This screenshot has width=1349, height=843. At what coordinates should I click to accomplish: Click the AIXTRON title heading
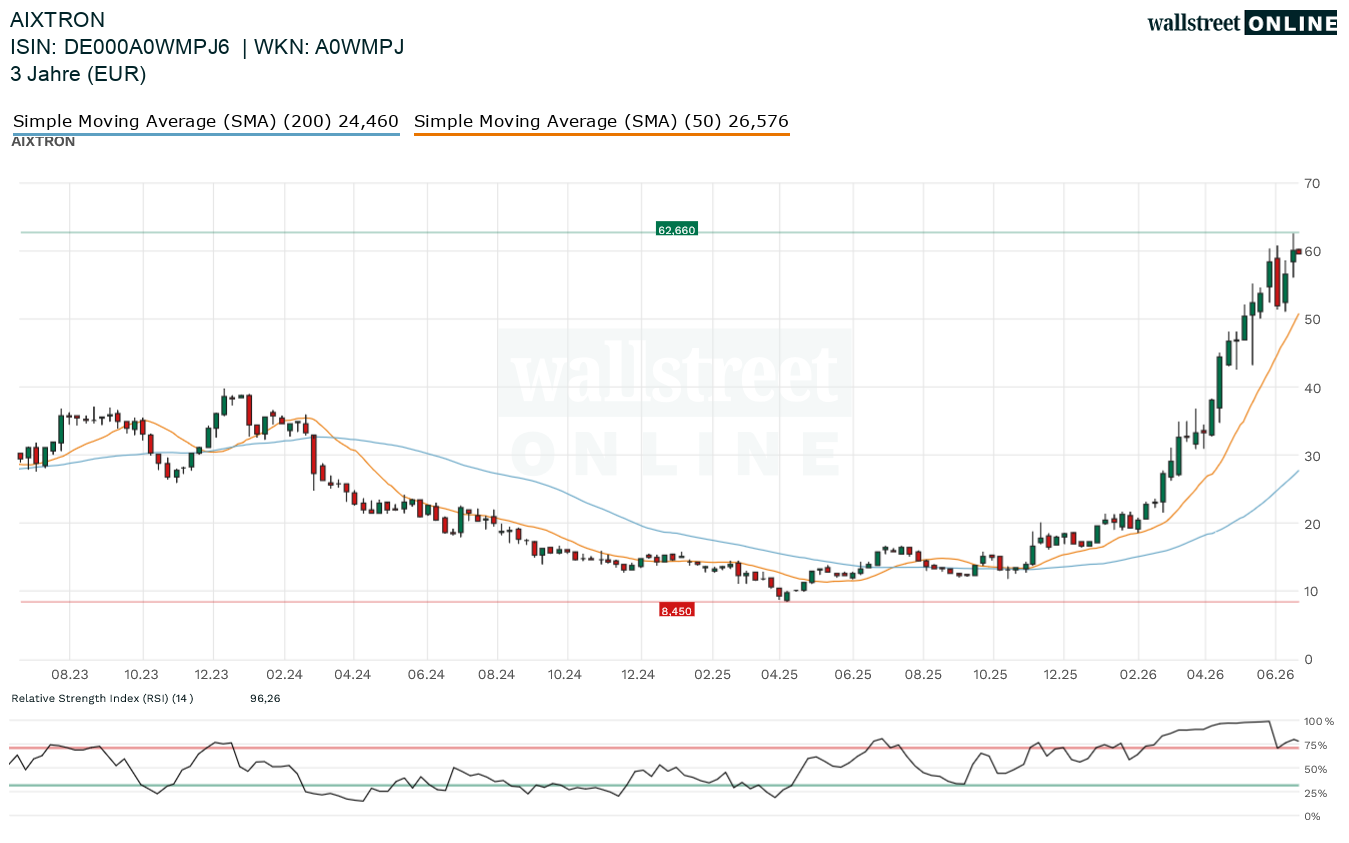pyautogui.click(x=57, y=20)
